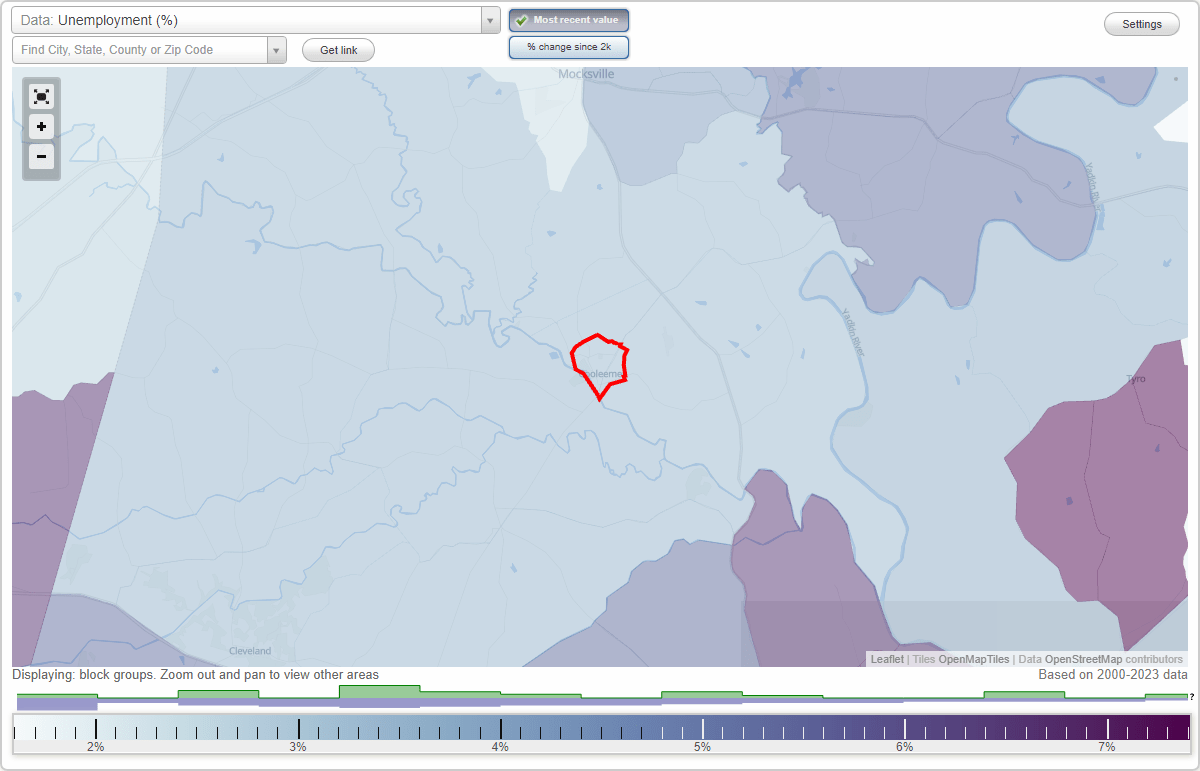The image size is (1200, 771).
Task: Zoom out using the minus map control
Action: [41, 157]
